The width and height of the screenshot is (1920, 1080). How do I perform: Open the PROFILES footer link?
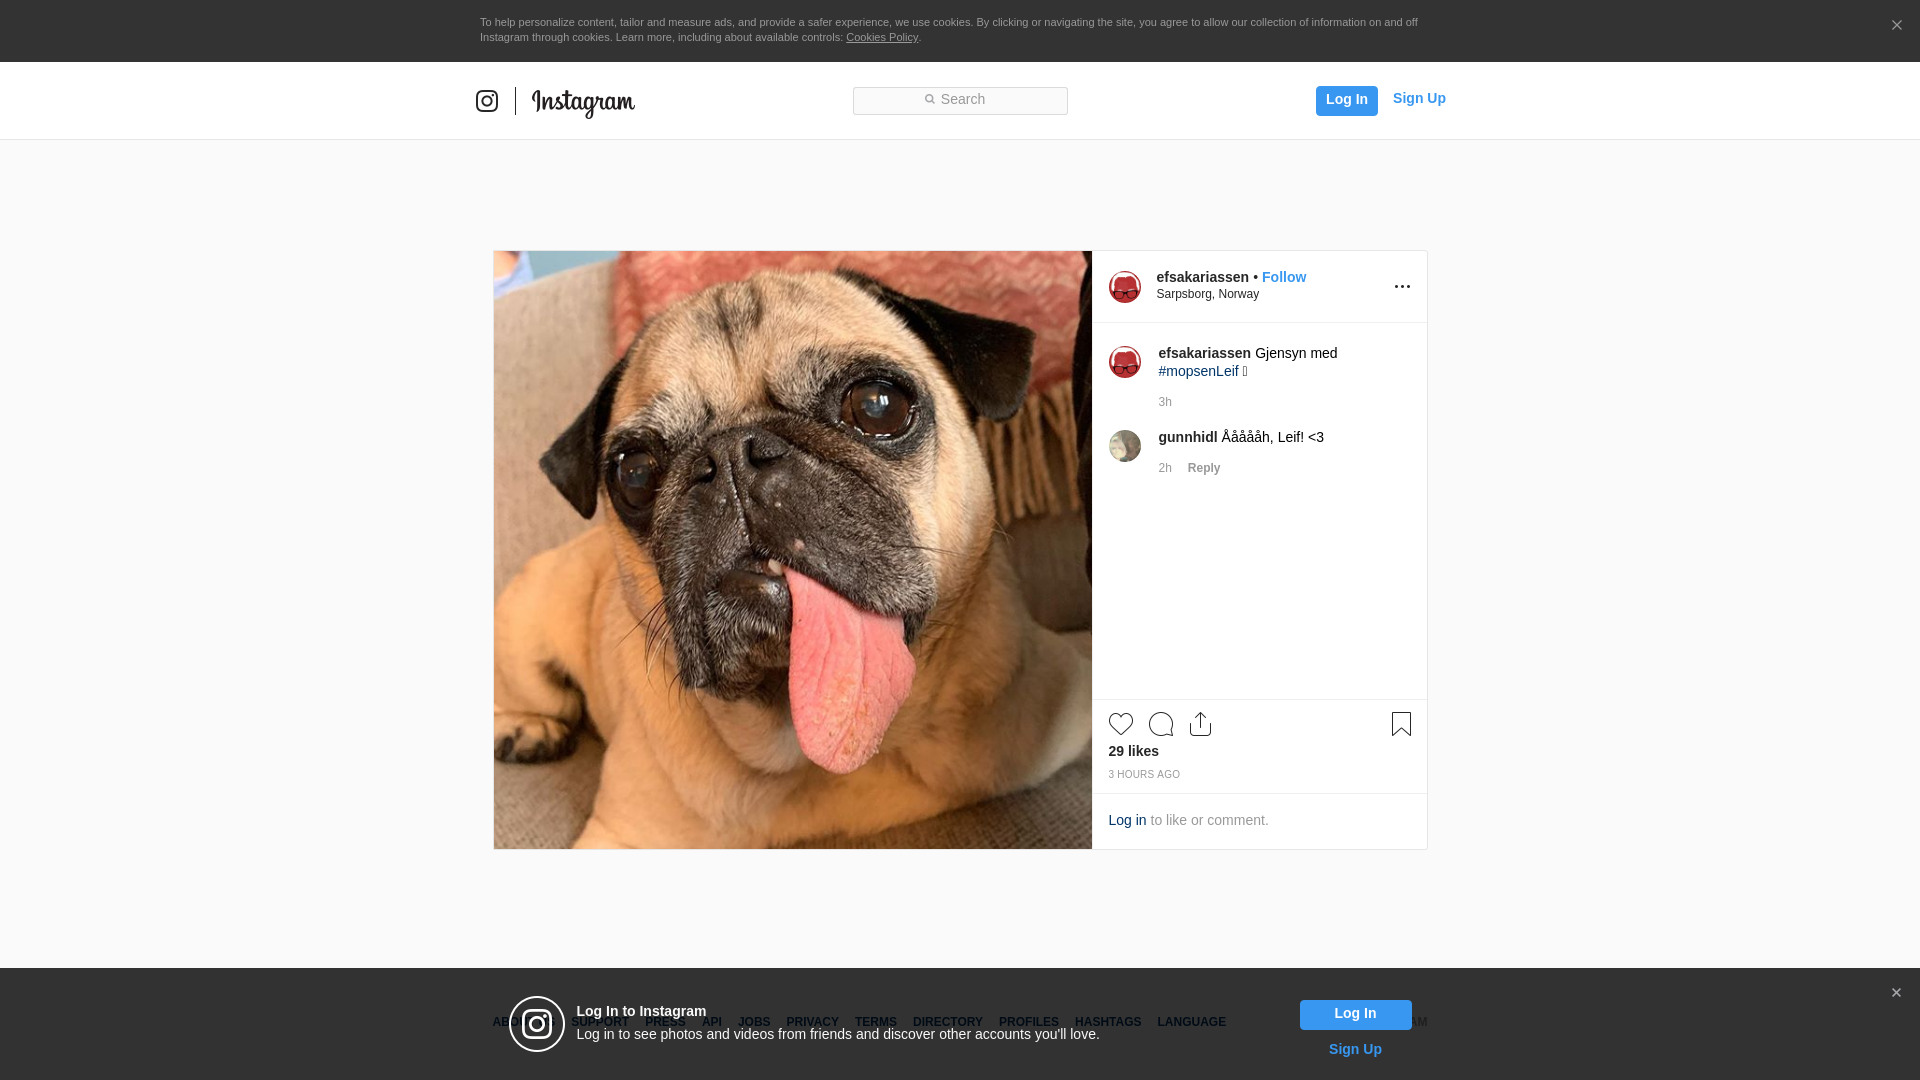[x=1029, y=1022]
